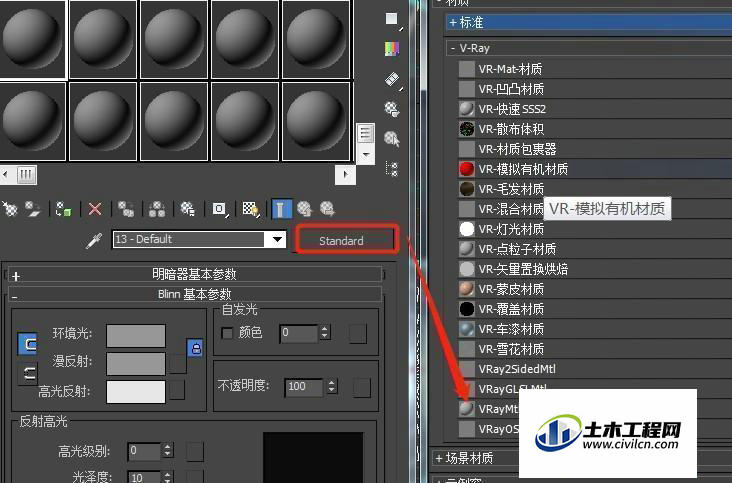Click the upper ambient-diffuse lock toggle
The height and width of the screenshot is (483, 732).
coord(27,344)
